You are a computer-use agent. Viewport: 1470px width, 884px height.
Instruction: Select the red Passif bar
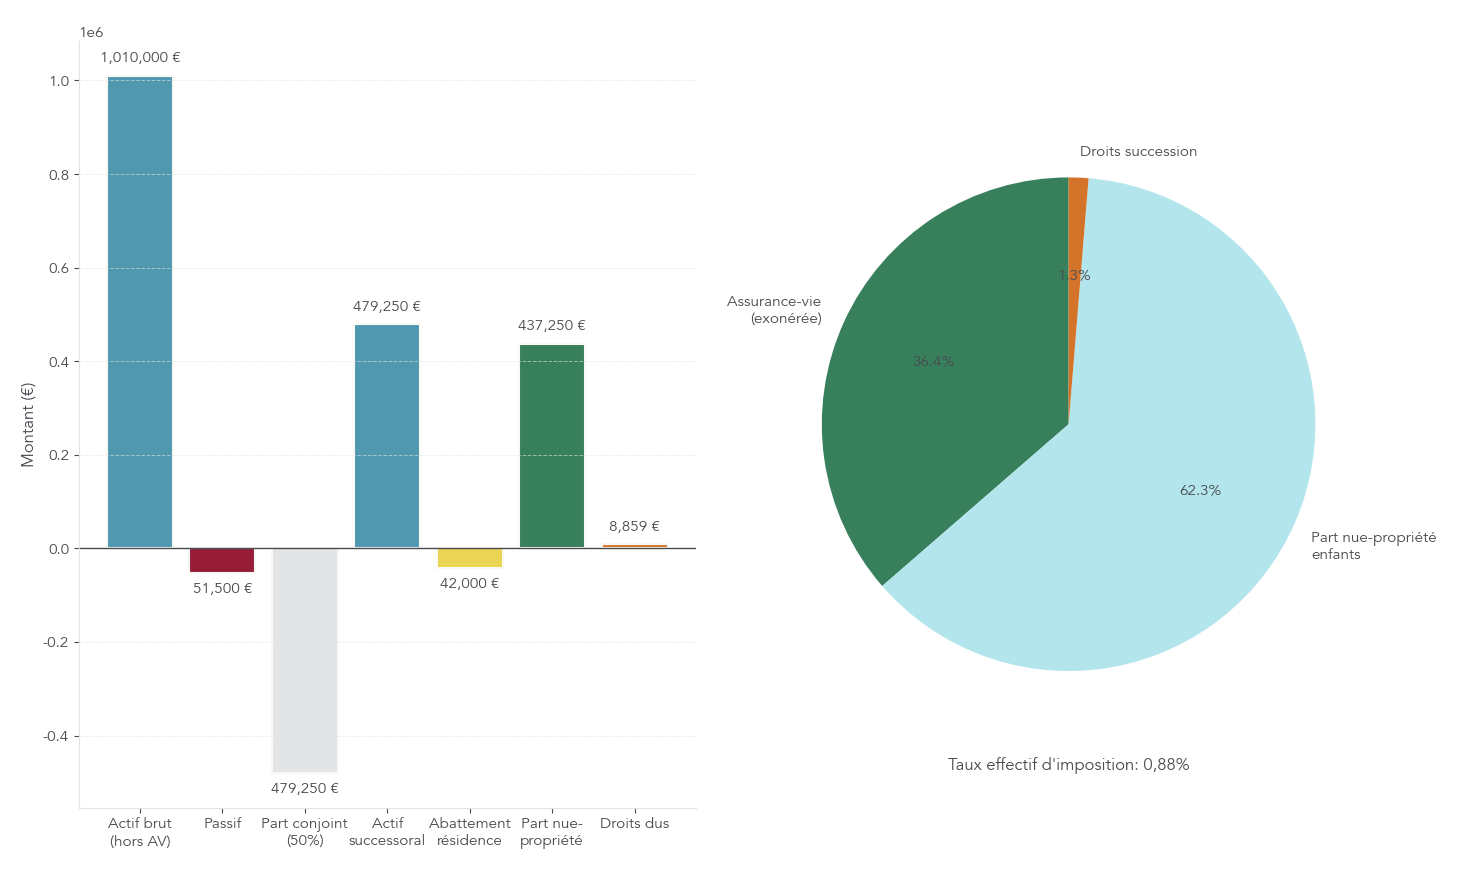tap(222, 560)
